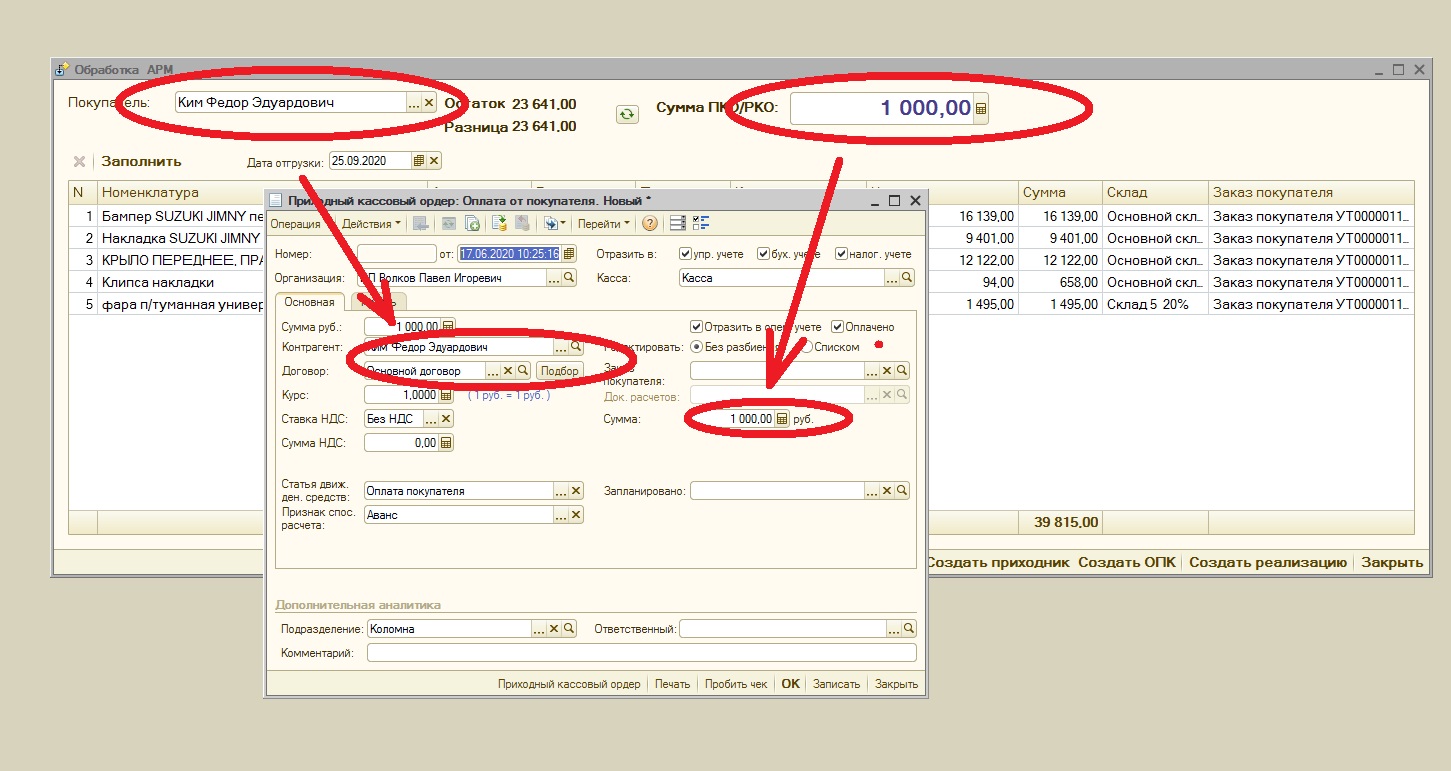The width and height of the screenshot is (1451, 771).
Task: Open calendar picker for Дата отгрузки
Action: [419, 161]
